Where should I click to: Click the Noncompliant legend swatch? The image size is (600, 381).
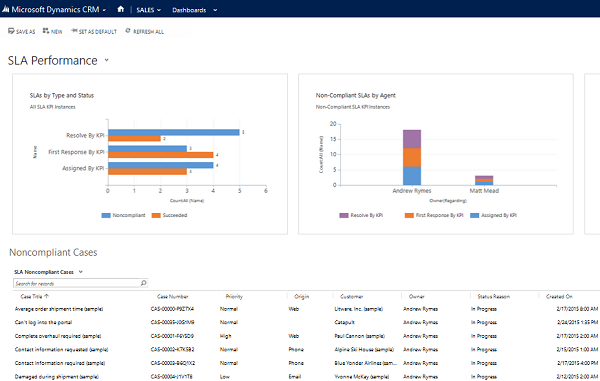(106, 215)
